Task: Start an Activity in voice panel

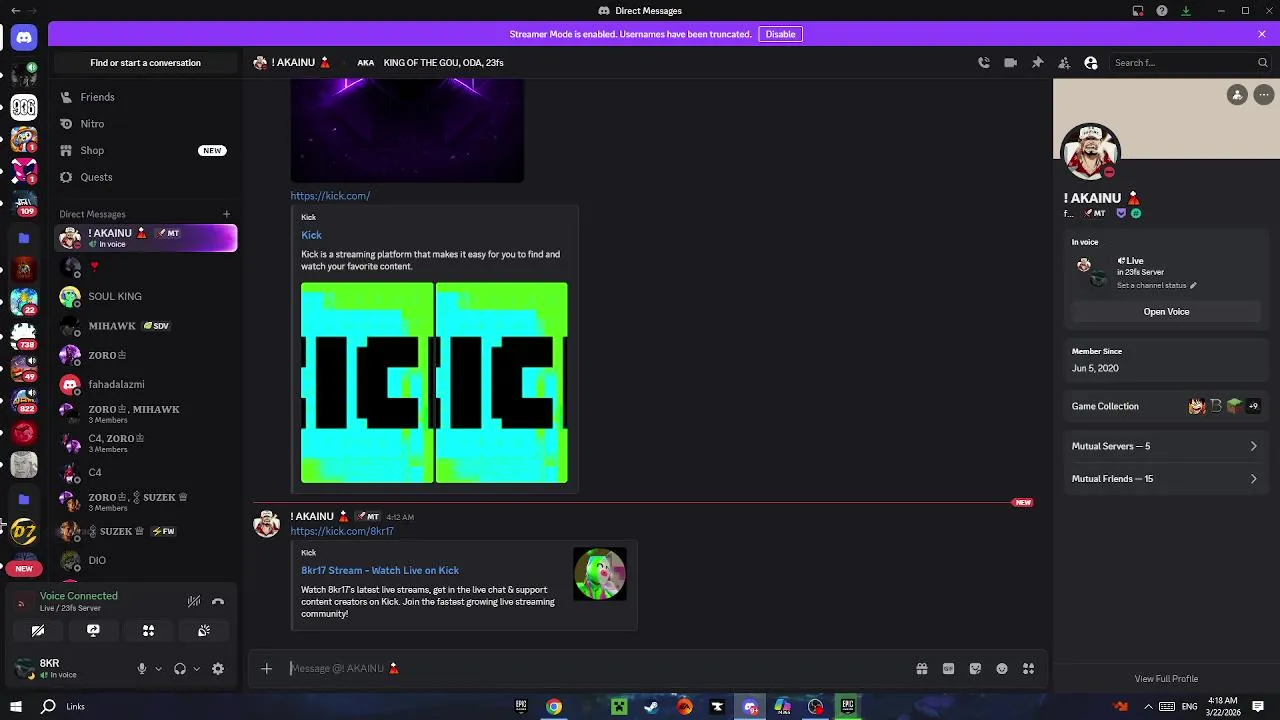Action: [x=148, y=631]
